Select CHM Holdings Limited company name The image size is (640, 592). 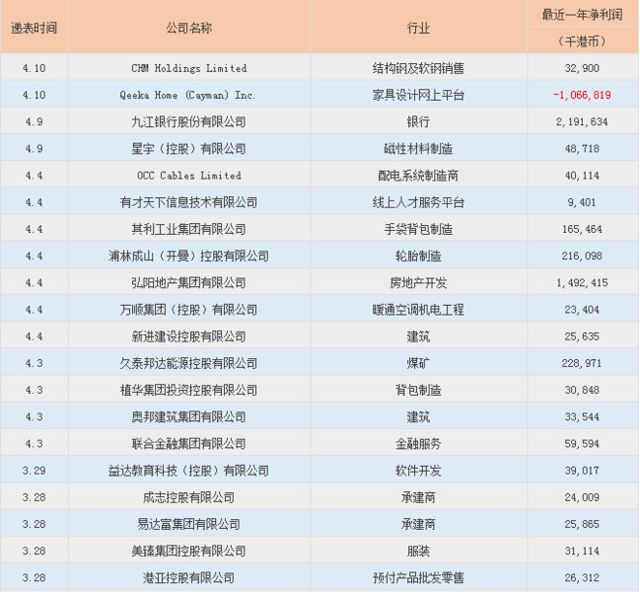coord(189,68)
